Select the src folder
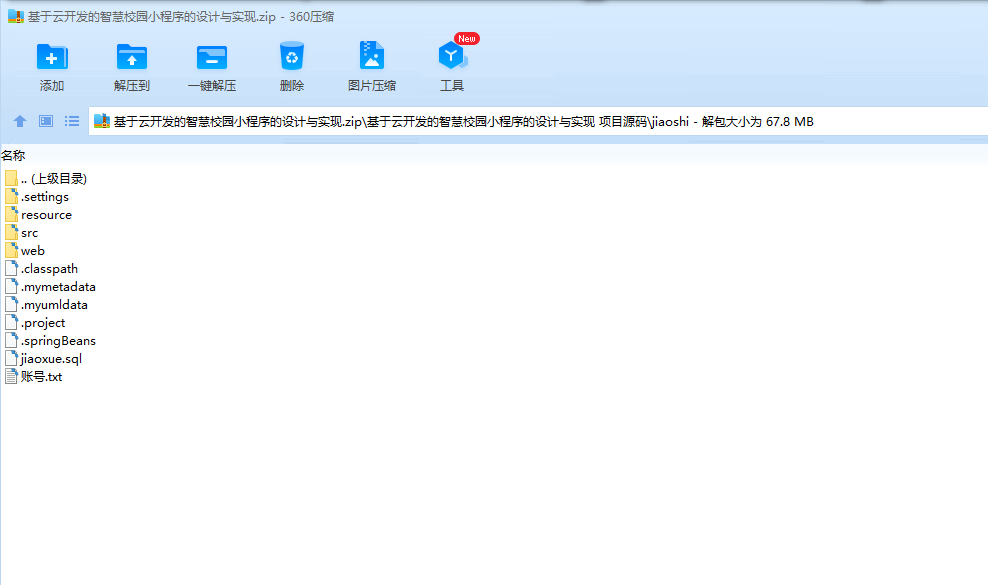The image size is (988, 585). [x=21, y=233]
